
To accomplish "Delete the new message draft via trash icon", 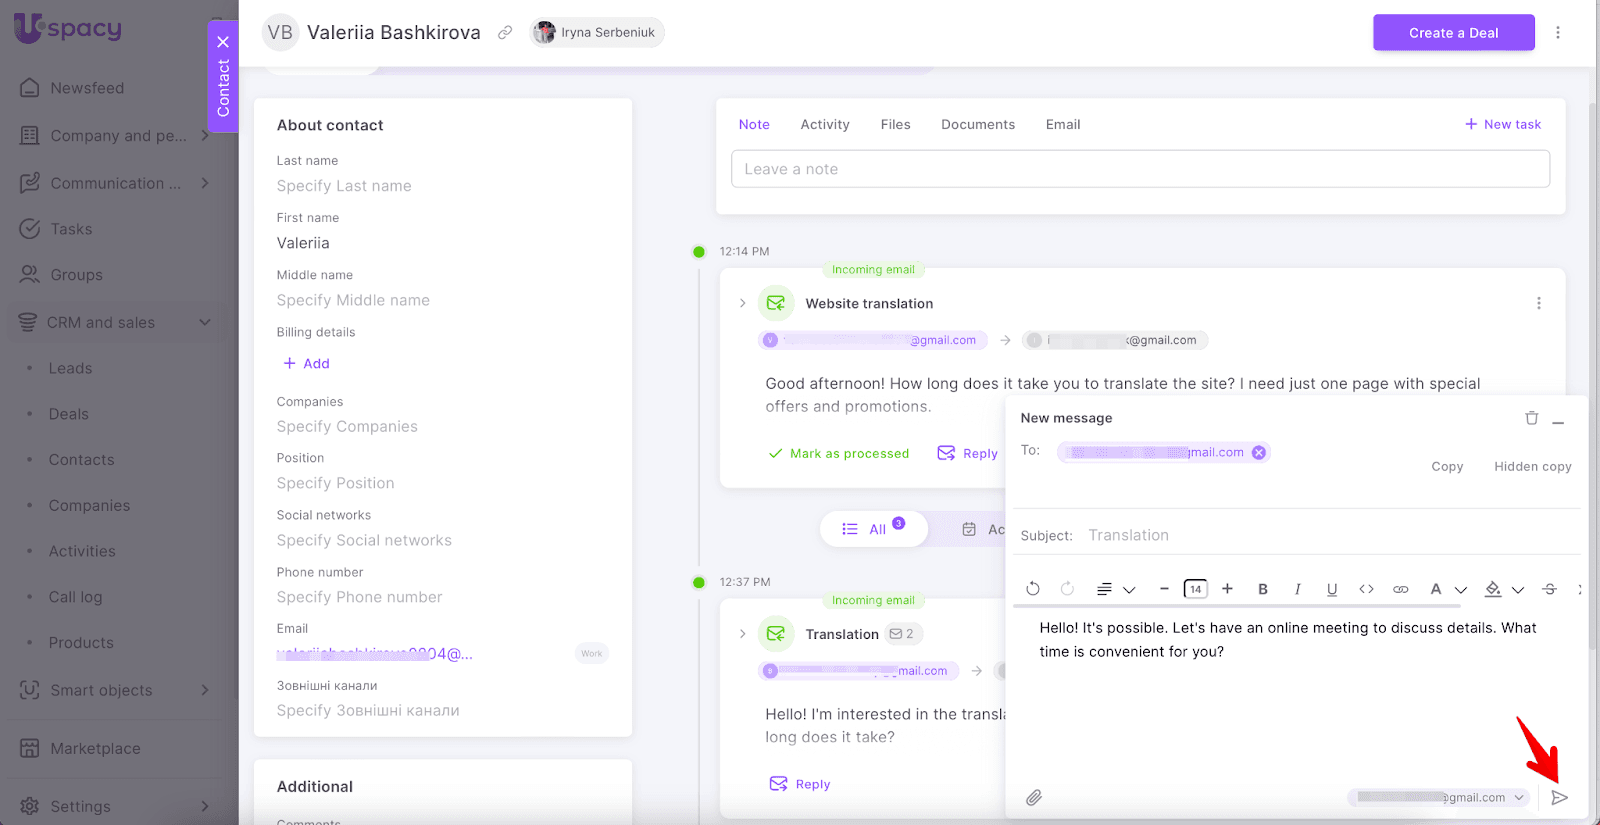I will point(1531,418).
